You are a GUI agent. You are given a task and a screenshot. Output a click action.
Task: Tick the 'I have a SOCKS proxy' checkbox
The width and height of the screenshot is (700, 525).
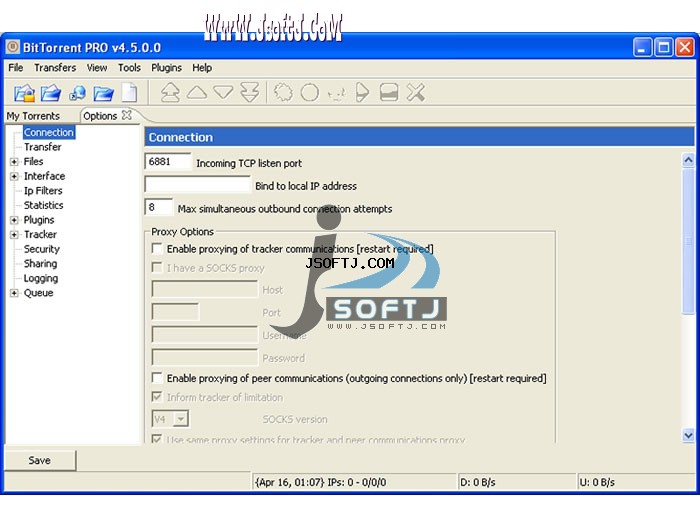(157, 267)
